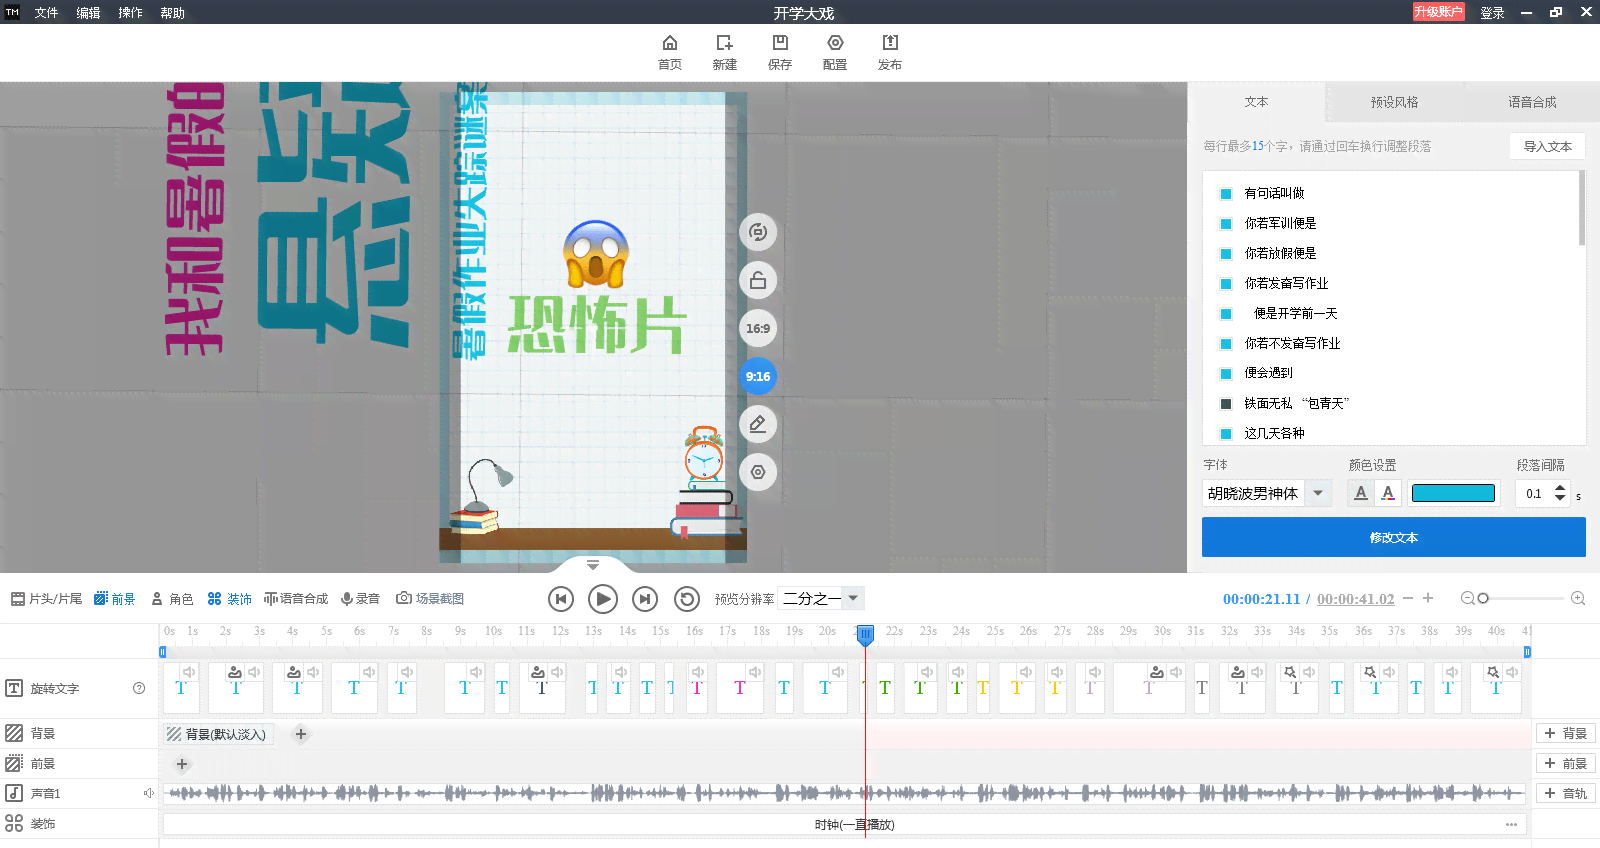Image resolution: width=1600 pixels, height=848 pixels.
Task: Add a new 音轨 audio track
Action: coord(1566,793)
